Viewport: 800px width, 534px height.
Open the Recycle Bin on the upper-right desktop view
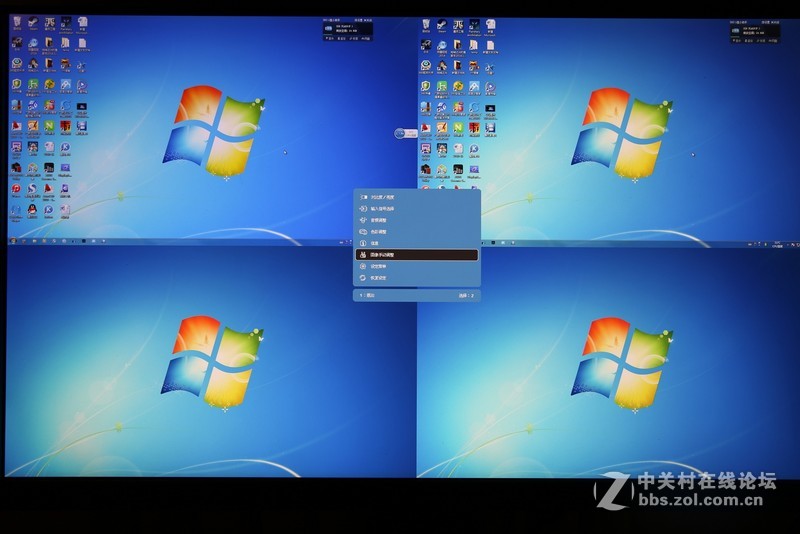point(426,26)
